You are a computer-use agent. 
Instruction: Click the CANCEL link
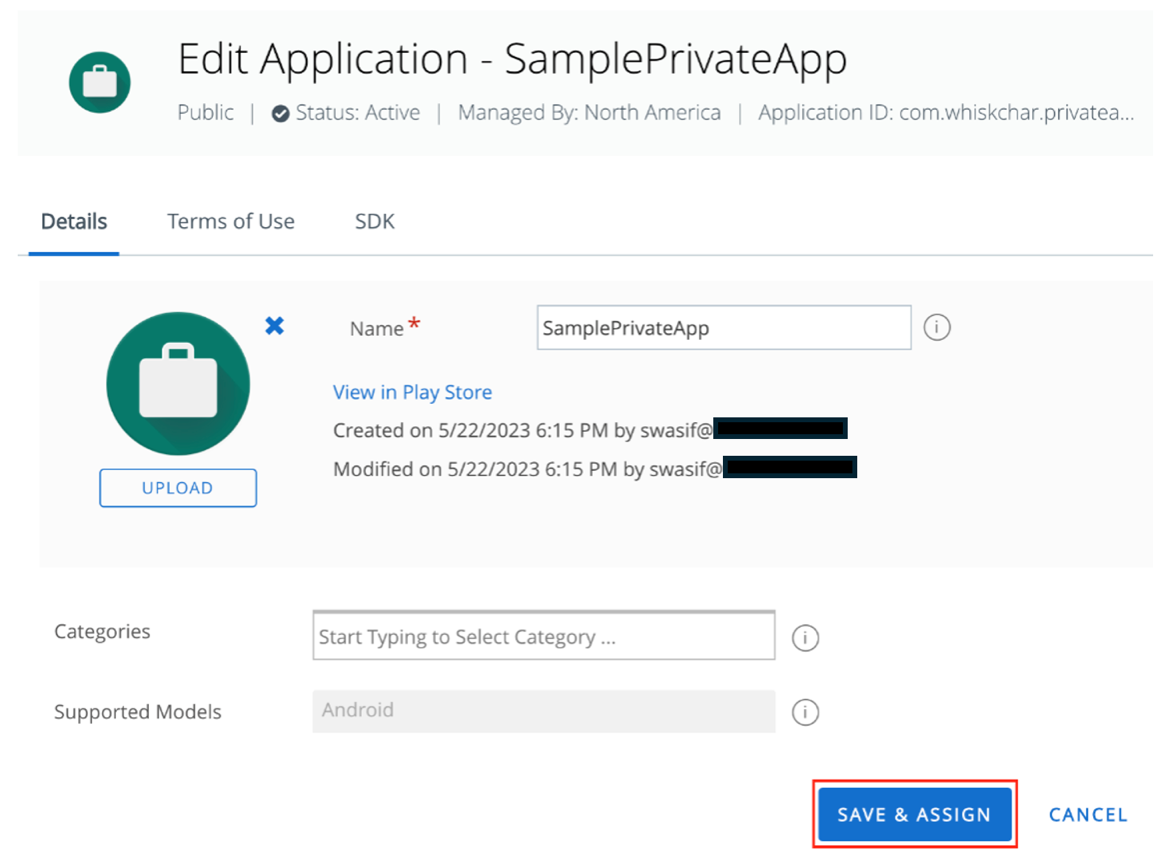pyautogui.click(x=1088, y=814)
